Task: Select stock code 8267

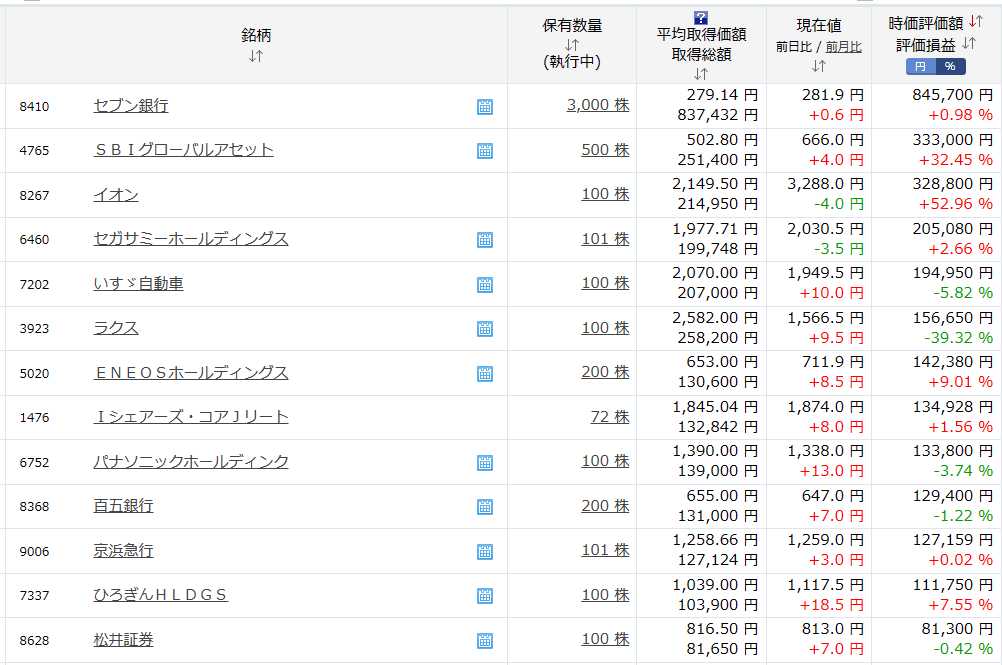Action: [34, 195]
